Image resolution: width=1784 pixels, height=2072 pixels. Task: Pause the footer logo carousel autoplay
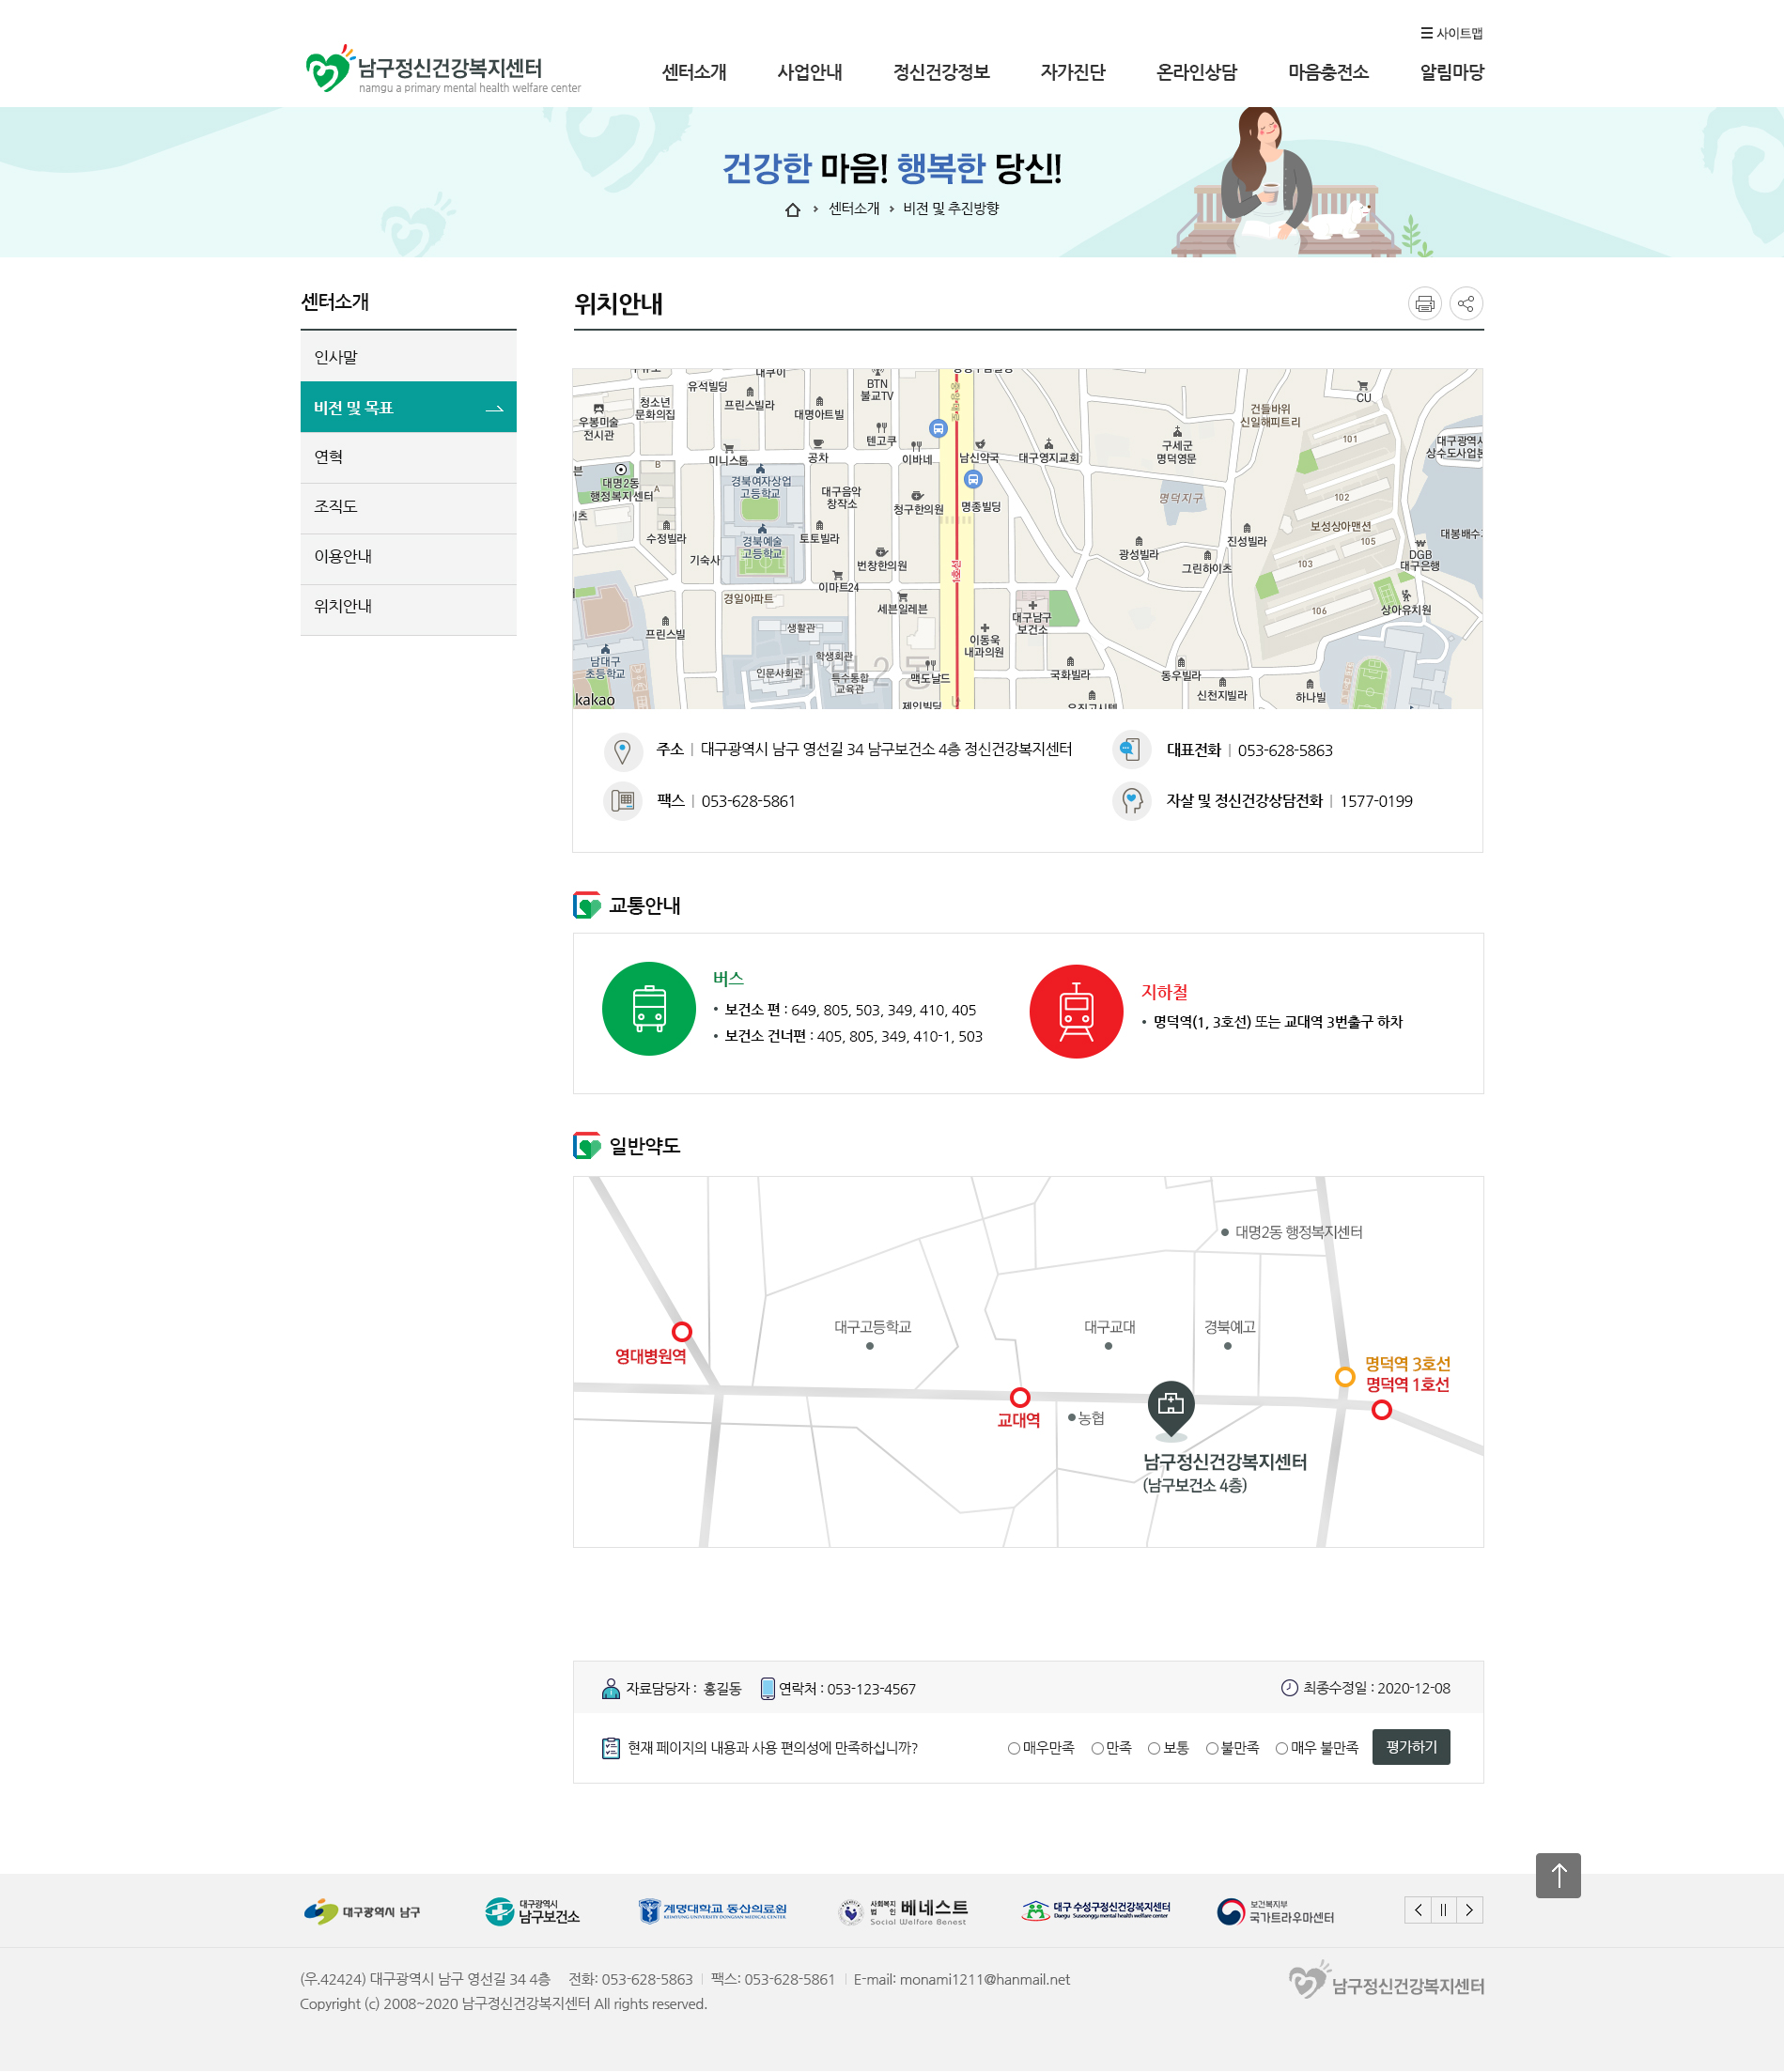pyautogui.click(x=1444, y=1910)
